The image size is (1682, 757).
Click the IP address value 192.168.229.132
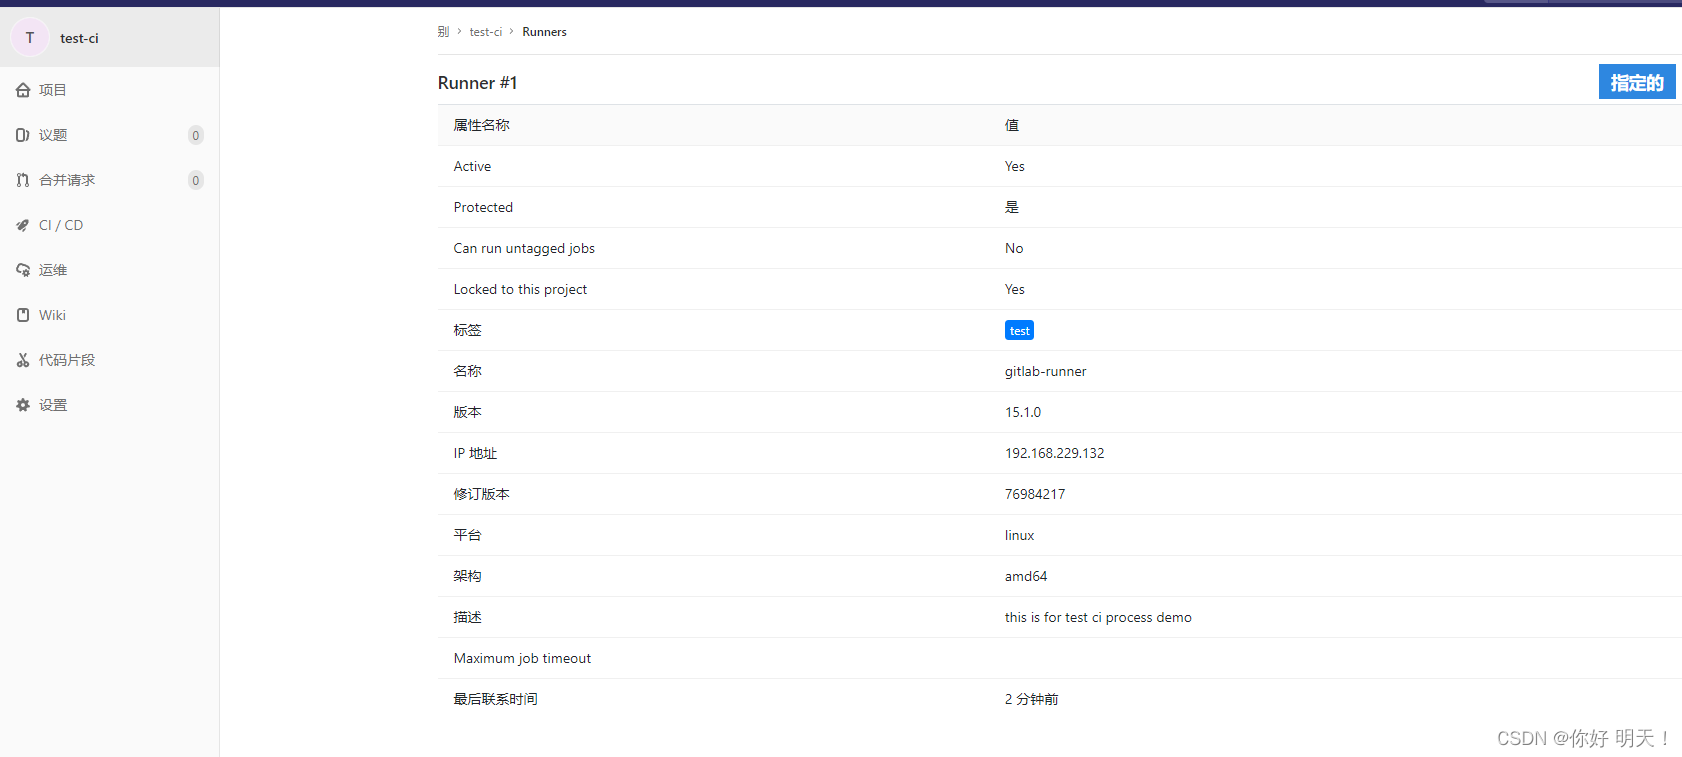[x=1054, y=453]
